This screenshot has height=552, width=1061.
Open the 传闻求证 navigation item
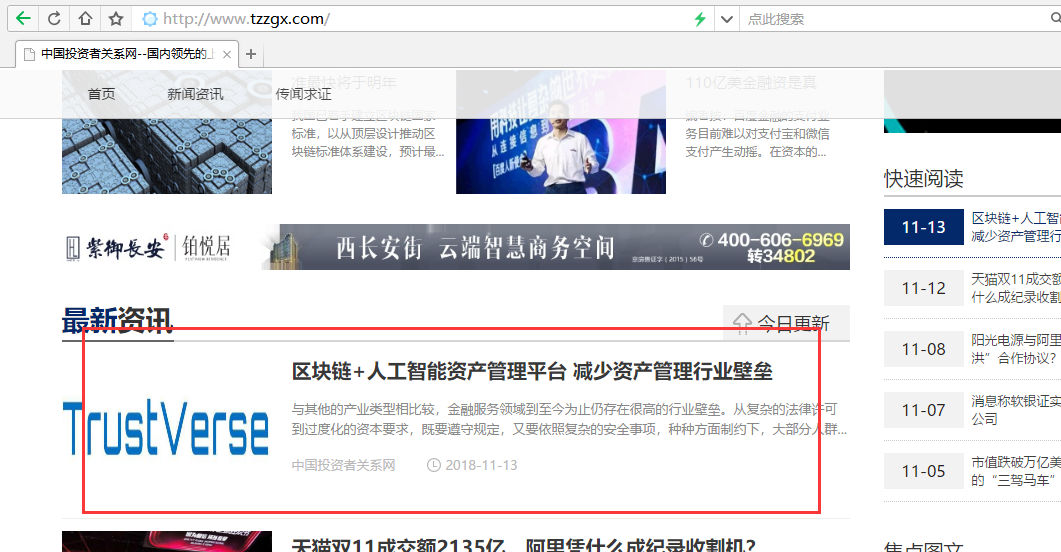point(303,94)
